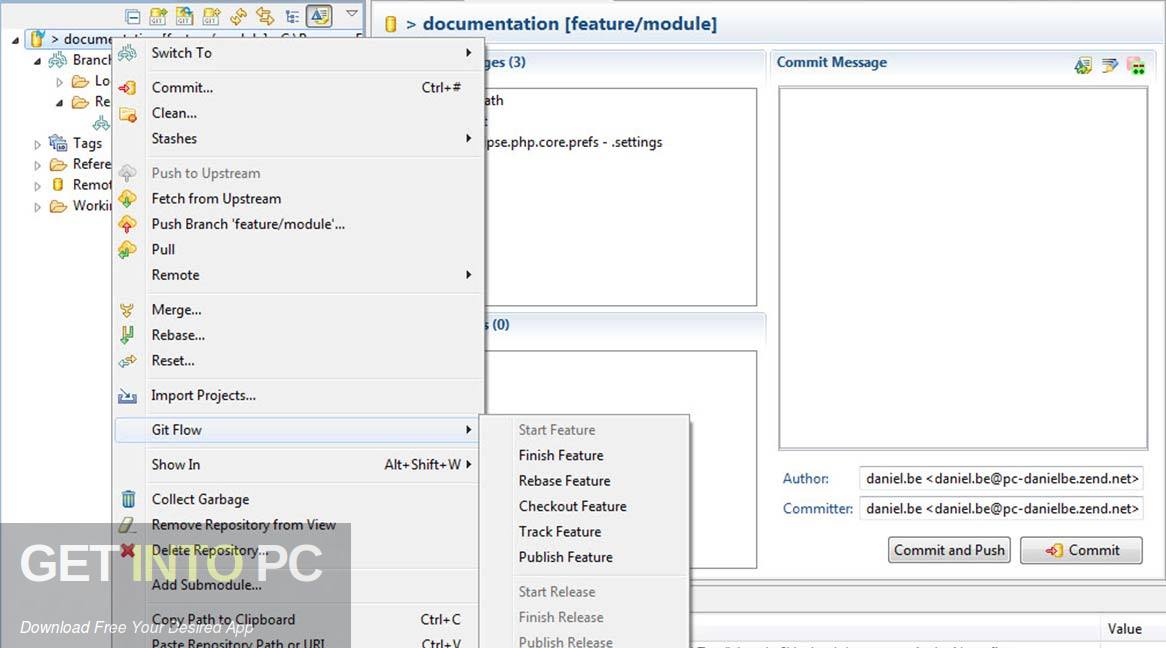Toggle amend previous commit icon
Image resolution: width=1166 pixels, height=648 pixels.
[x=1083, y=65]
